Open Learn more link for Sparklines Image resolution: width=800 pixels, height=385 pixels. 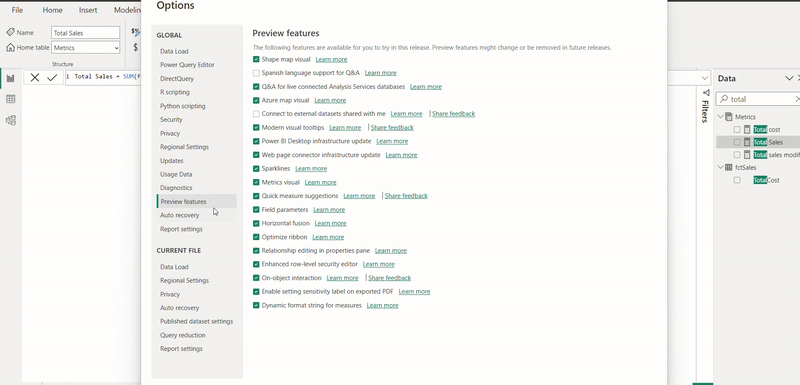[311, 168]
